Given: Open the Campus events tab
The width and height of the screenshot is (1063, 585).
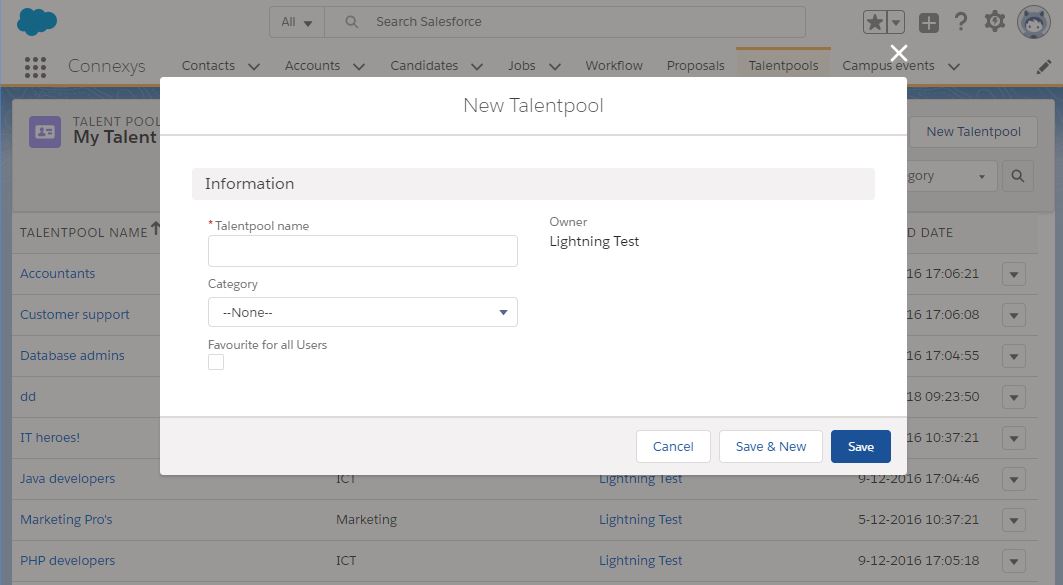Looking at the screenshot, I should coord(888,66).
